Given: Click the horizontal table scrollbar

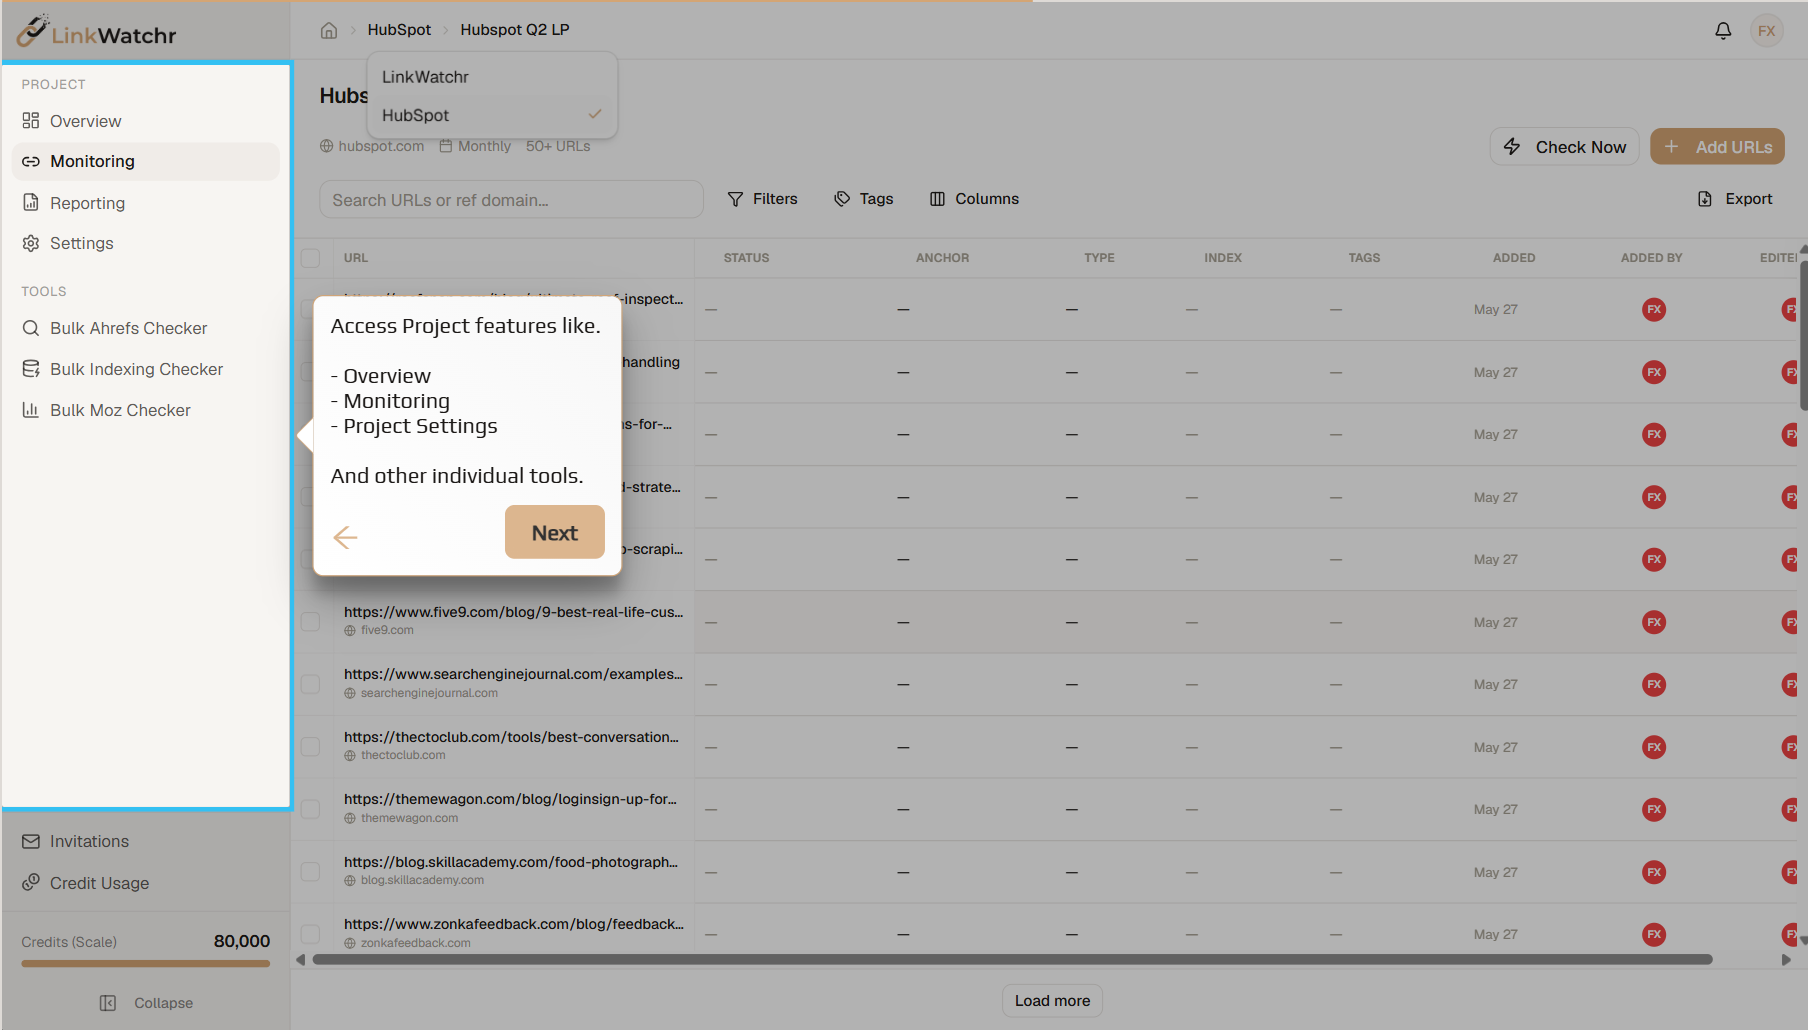Looking at the screenshot, I should click(x=1012, y=960).
